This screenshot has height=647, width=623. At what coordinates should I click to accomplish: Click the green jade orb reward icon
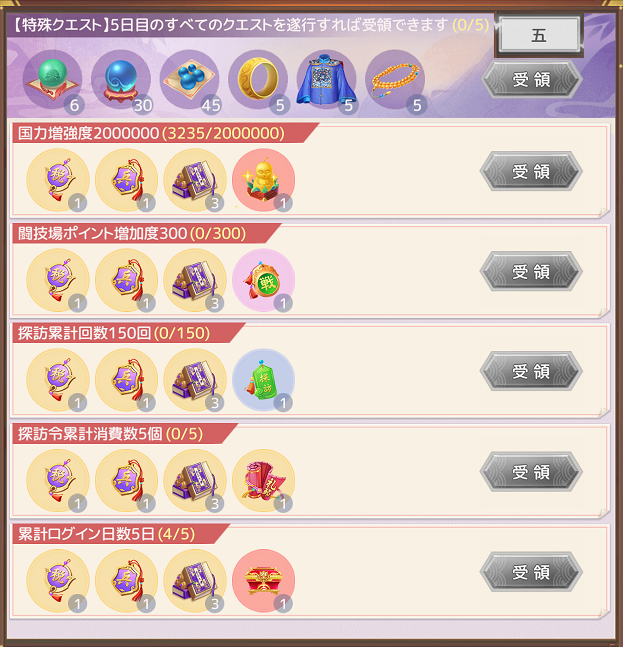pyautogui.click(x=52, y=80)
